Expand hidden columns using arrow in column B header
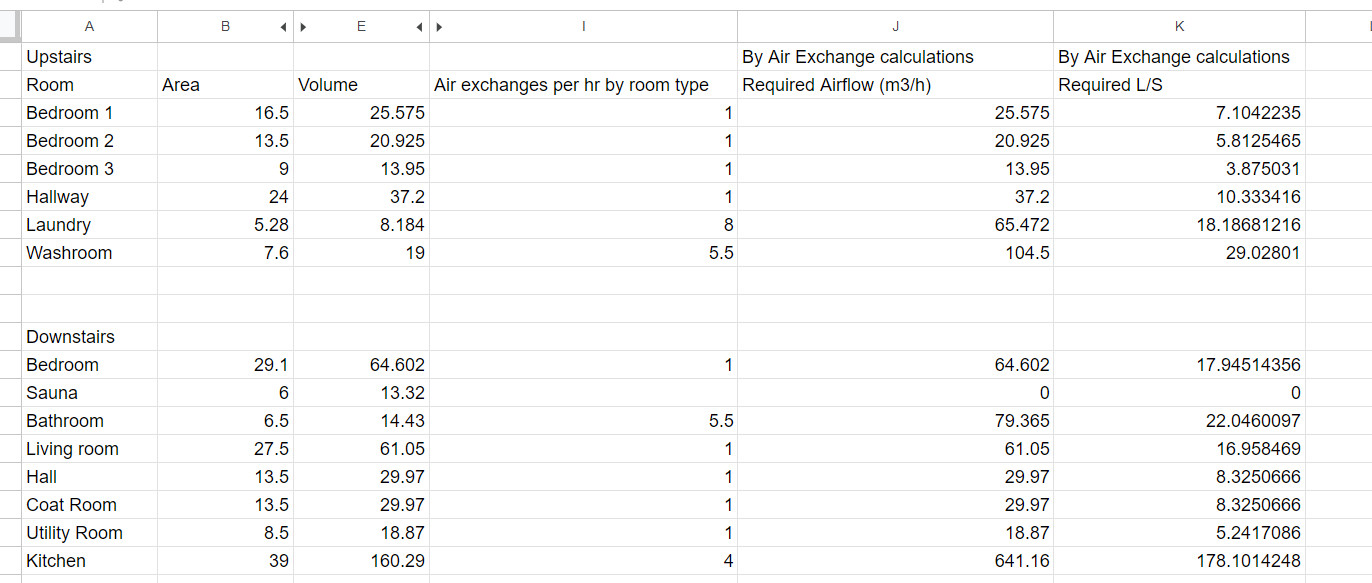1372x583 pixels. tap(284, 27)
